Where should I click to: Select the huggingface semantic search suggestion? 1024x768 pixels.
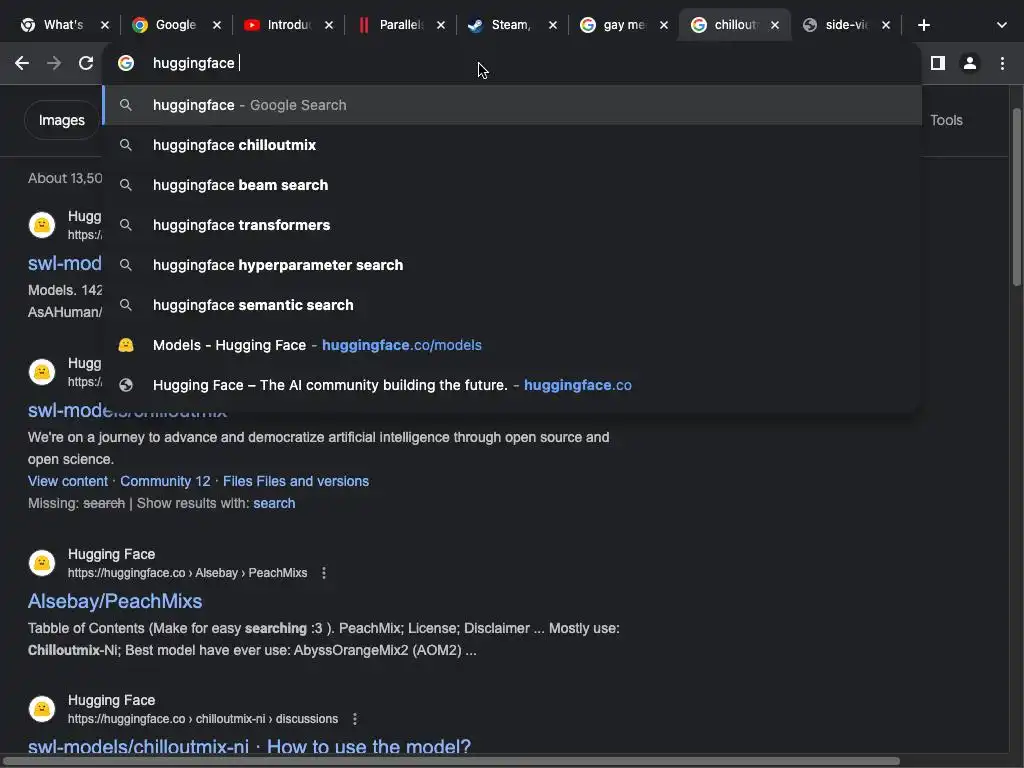[x=512, y=305]
